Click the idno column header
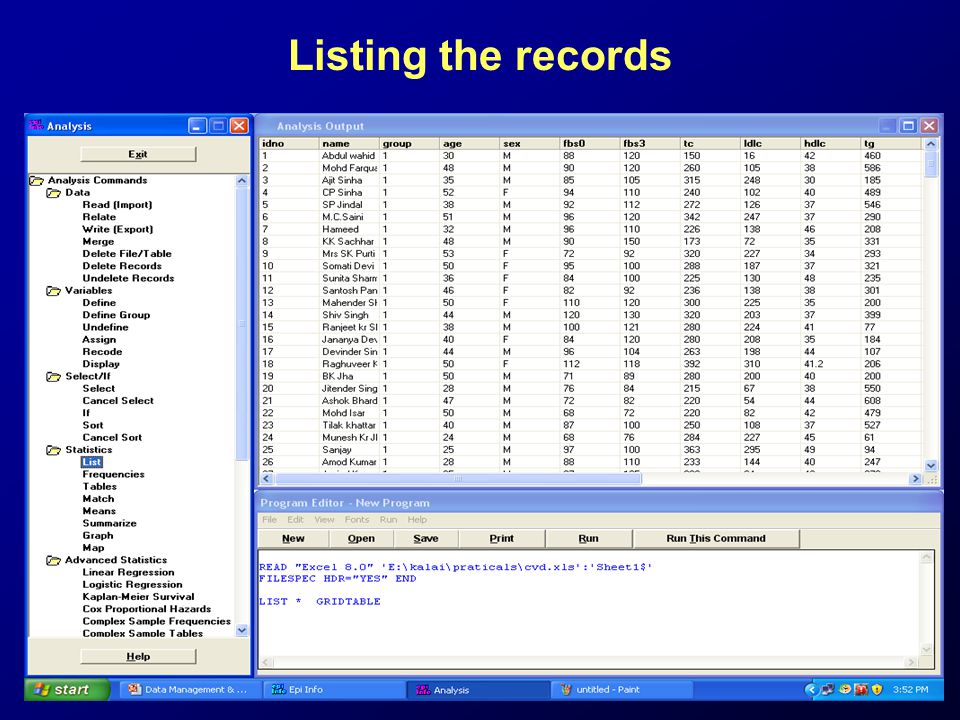Screen dimensions: 960x720 point(289,144)
